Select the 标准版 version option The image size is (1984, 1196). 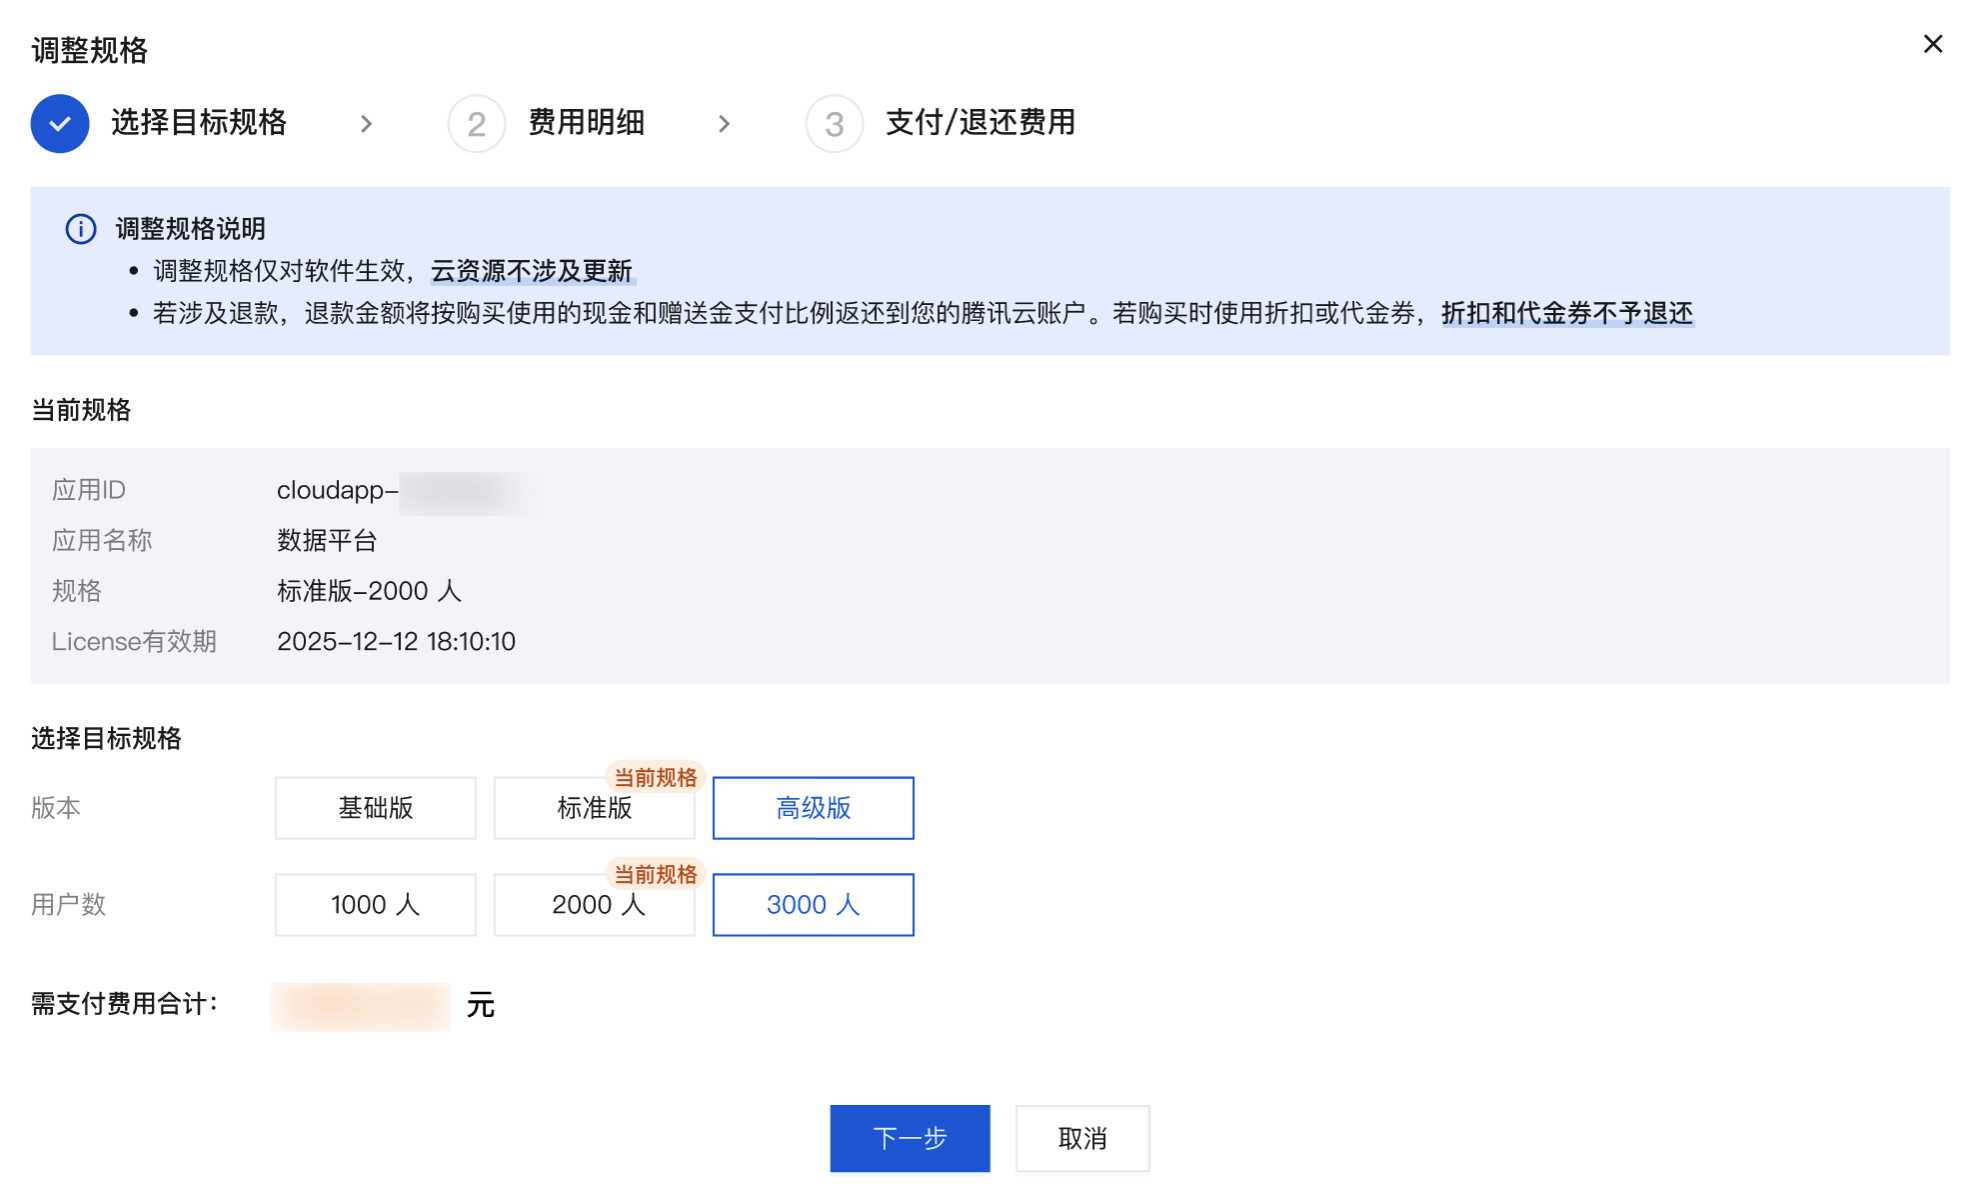point(594,808)
